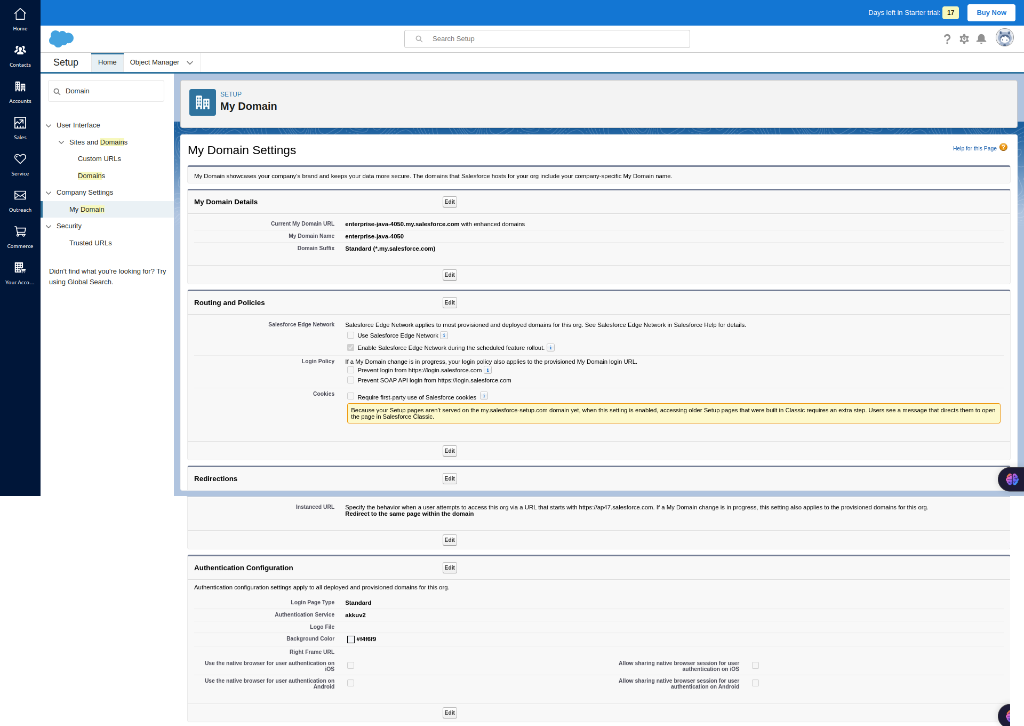1024x726 pixels.
Task: Open the Commerce cart icon
Action: (20, 232)
